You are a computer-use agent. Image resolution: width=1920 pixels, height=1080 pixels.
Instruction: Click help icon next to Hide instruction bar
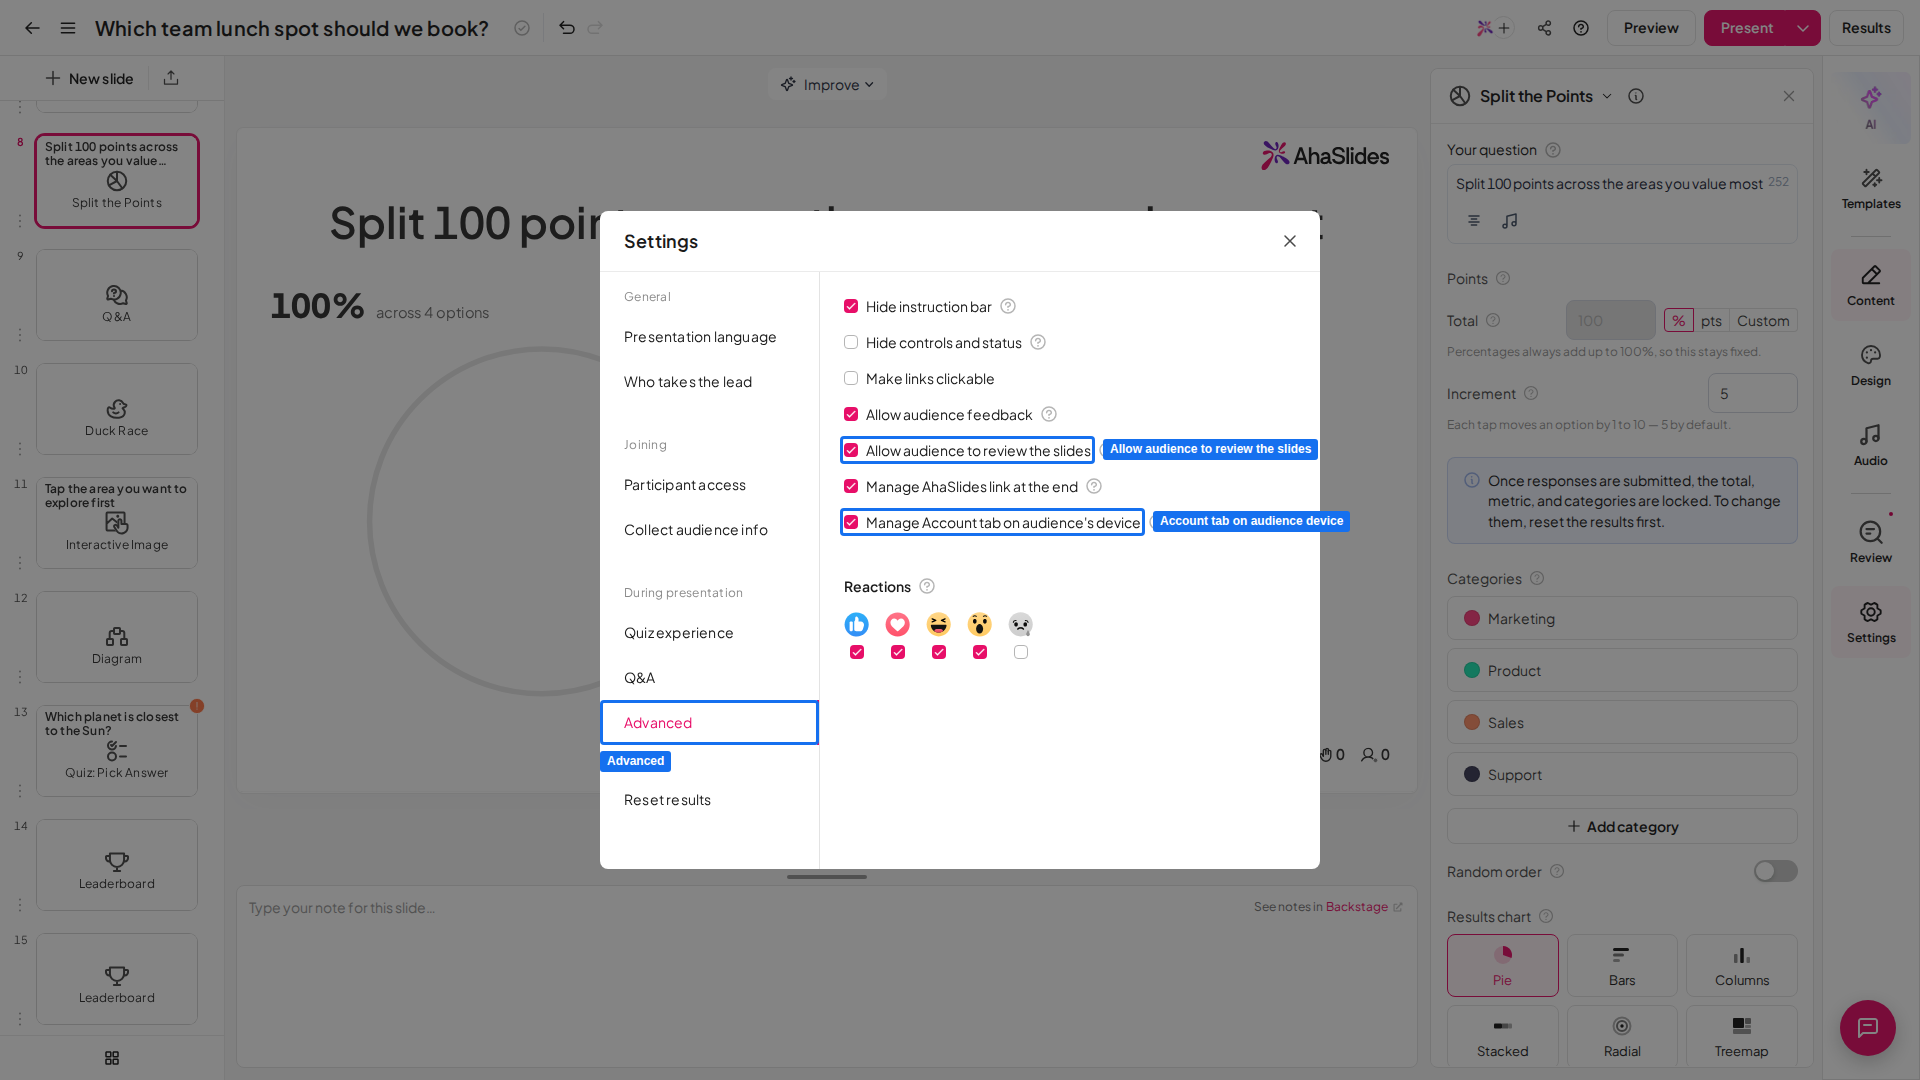pos(1008,306)
